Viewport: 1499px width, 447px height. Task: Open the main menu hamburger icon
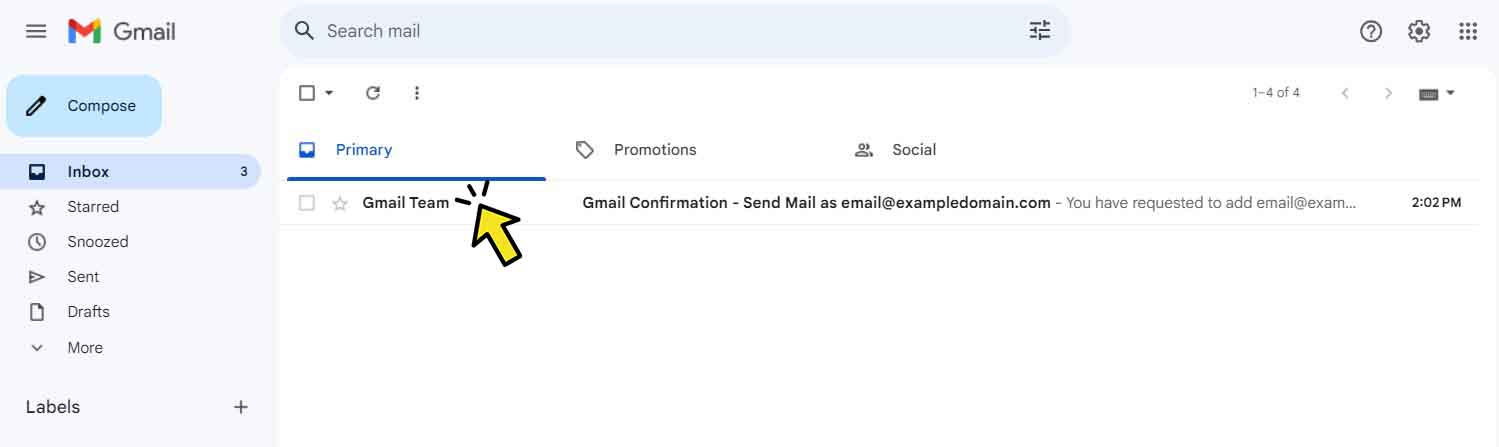(x=36, y=31)
